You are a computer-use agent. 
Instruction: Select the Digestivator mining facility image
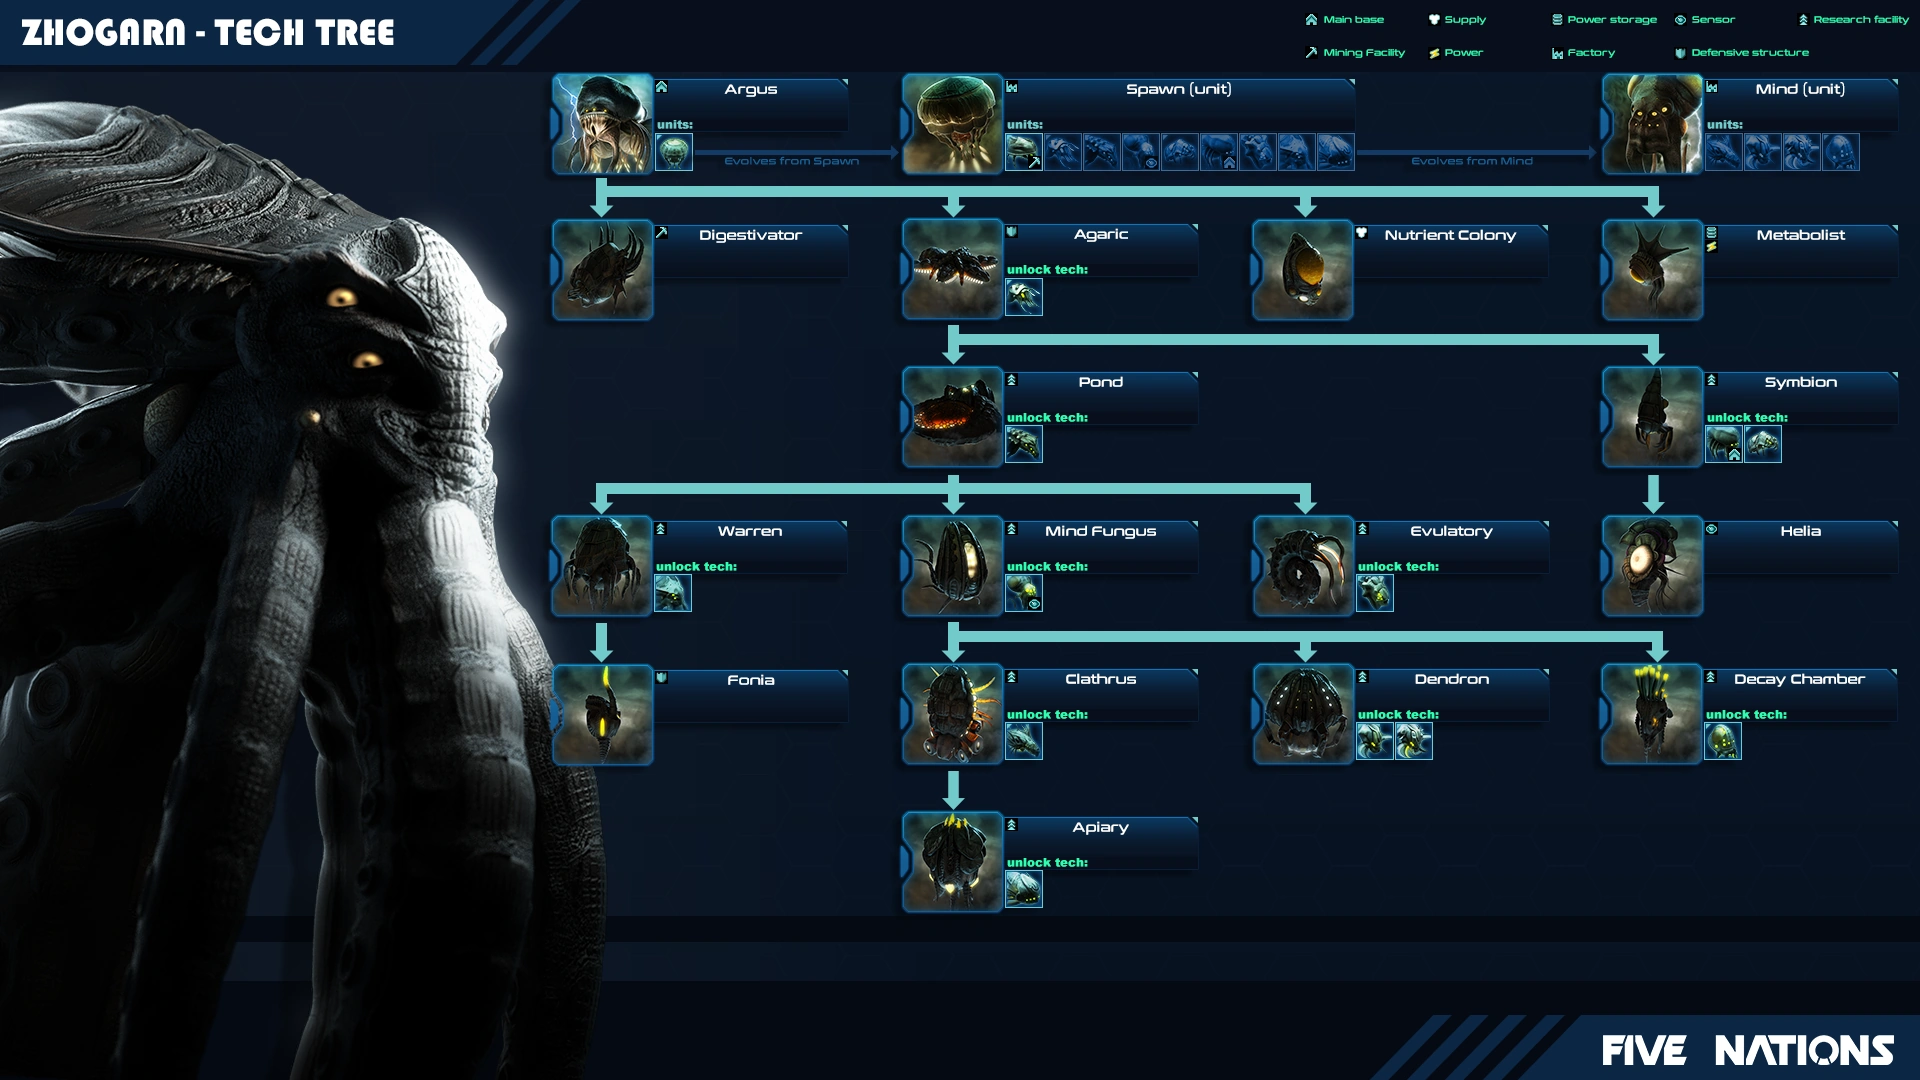click(x=602, y=270)
